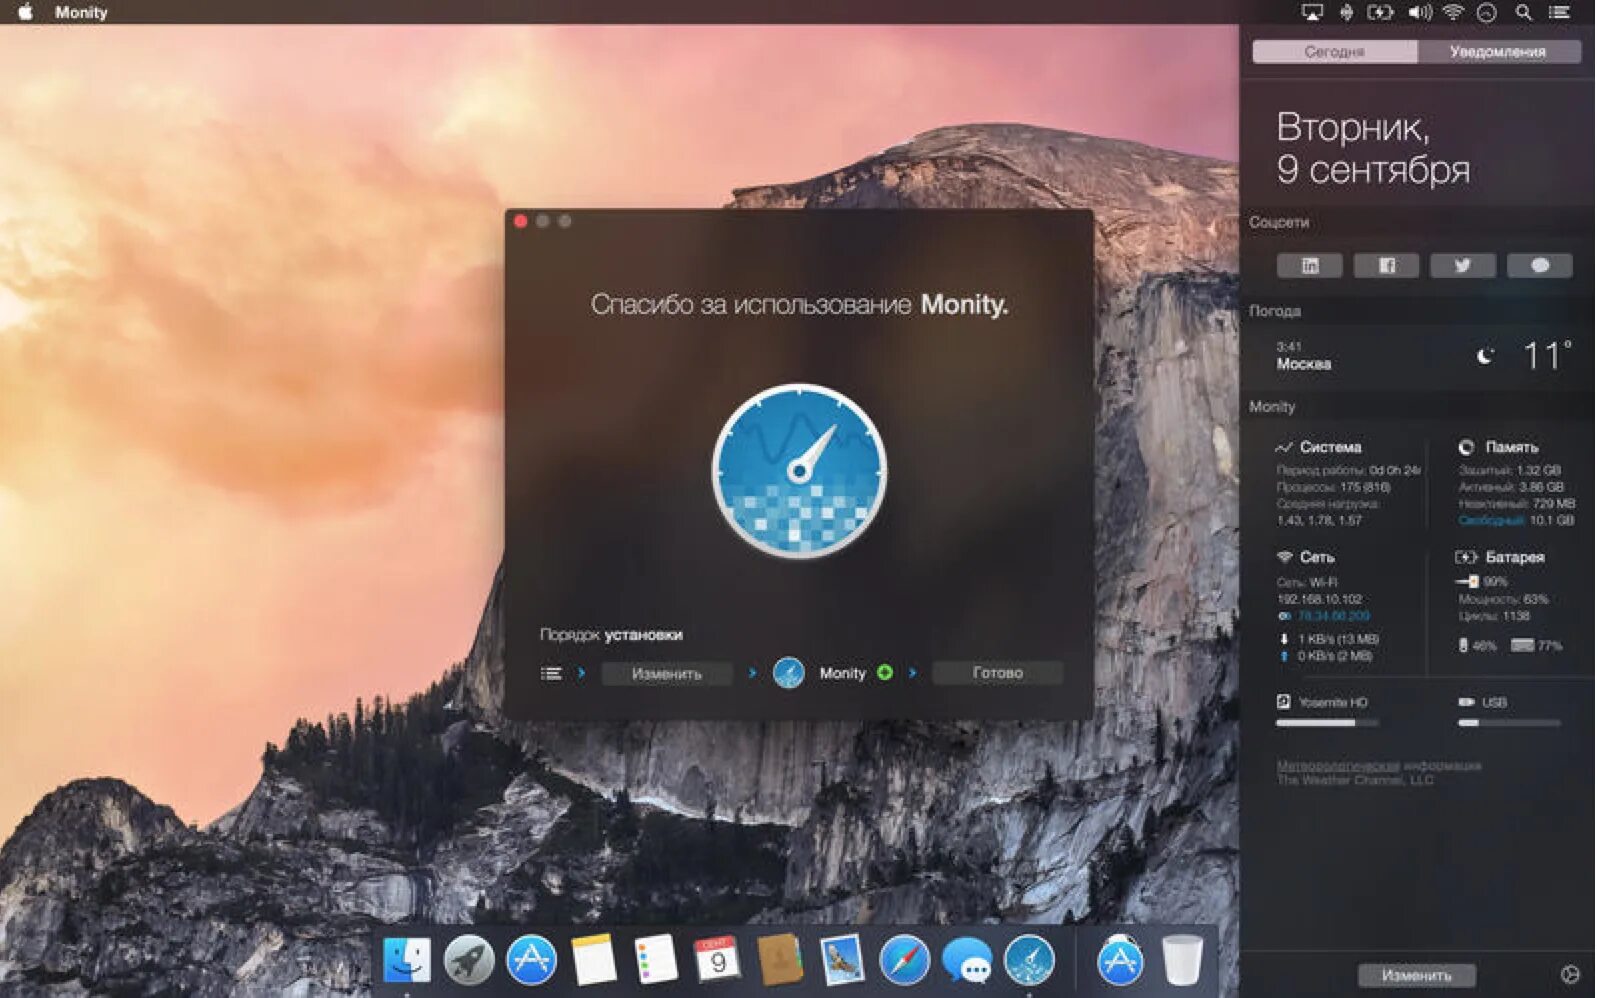Screen dimensions: 1598x998
Task: Open the Monity menu in menu bar
Action: pos(80,12)
